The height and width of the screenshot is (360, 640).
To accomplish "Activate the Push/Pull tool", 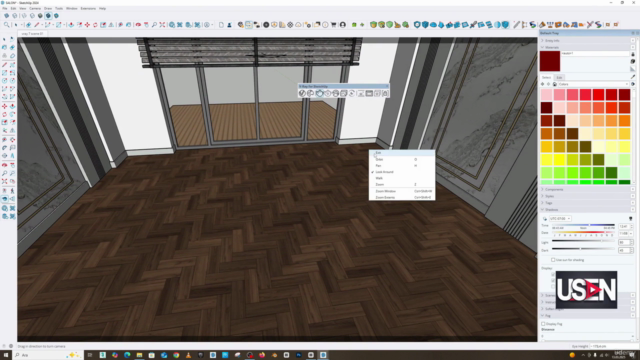I will click(x=71, y=25).
